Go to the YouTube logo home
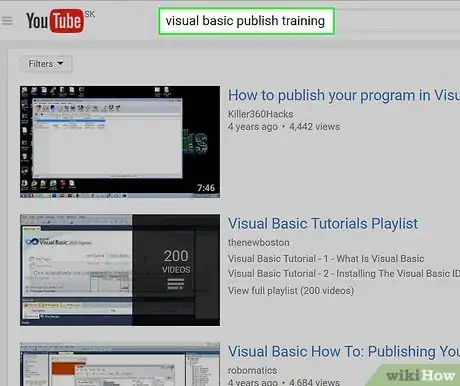Image resolution: width=460 pixels, height=386 pixels. 55,21
